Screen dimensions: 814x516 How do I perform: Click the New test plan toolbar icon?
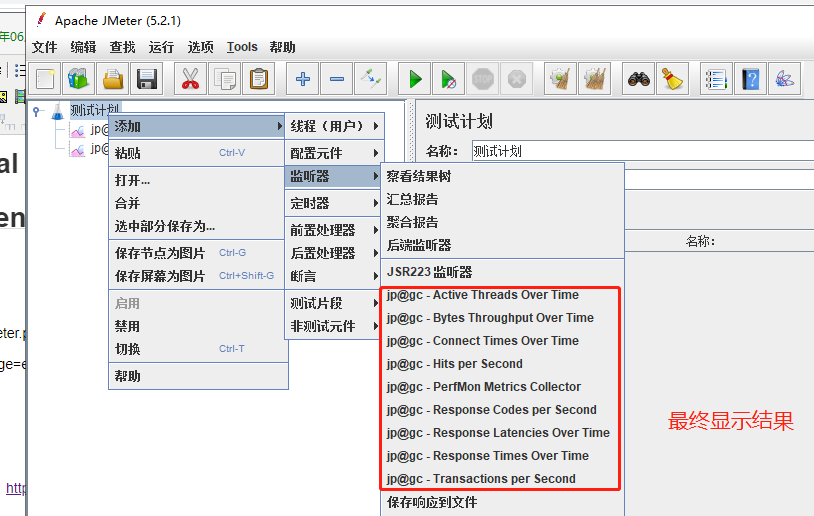point(45,79)
